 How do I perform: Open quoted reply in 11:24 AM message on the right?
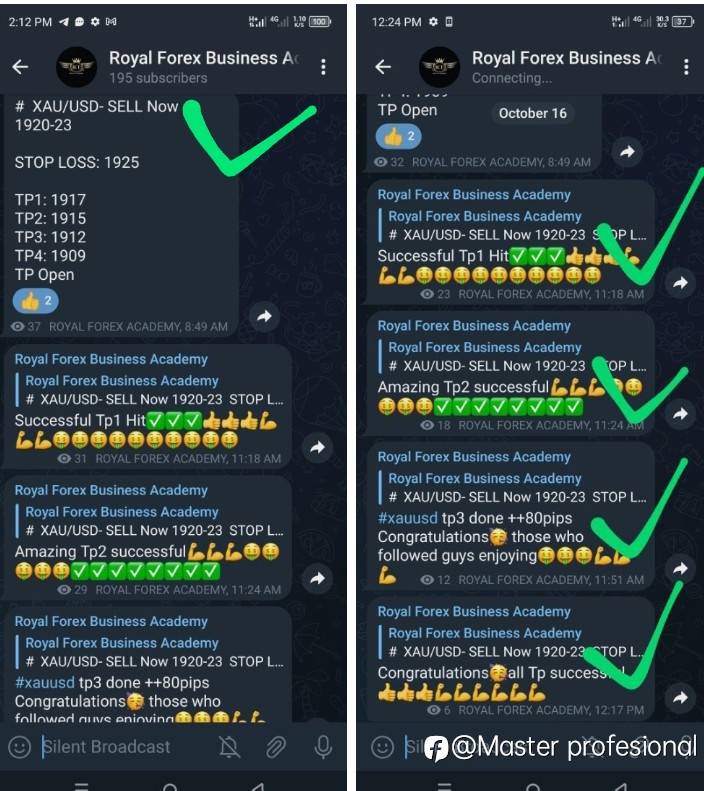point(513,356)
